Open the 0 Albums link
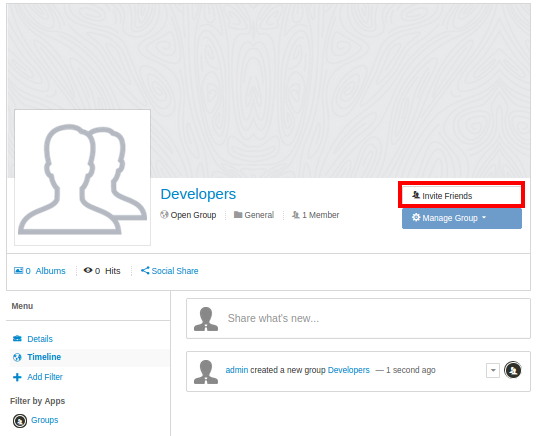This screenshot has width=539, height=436. (40, 271)
